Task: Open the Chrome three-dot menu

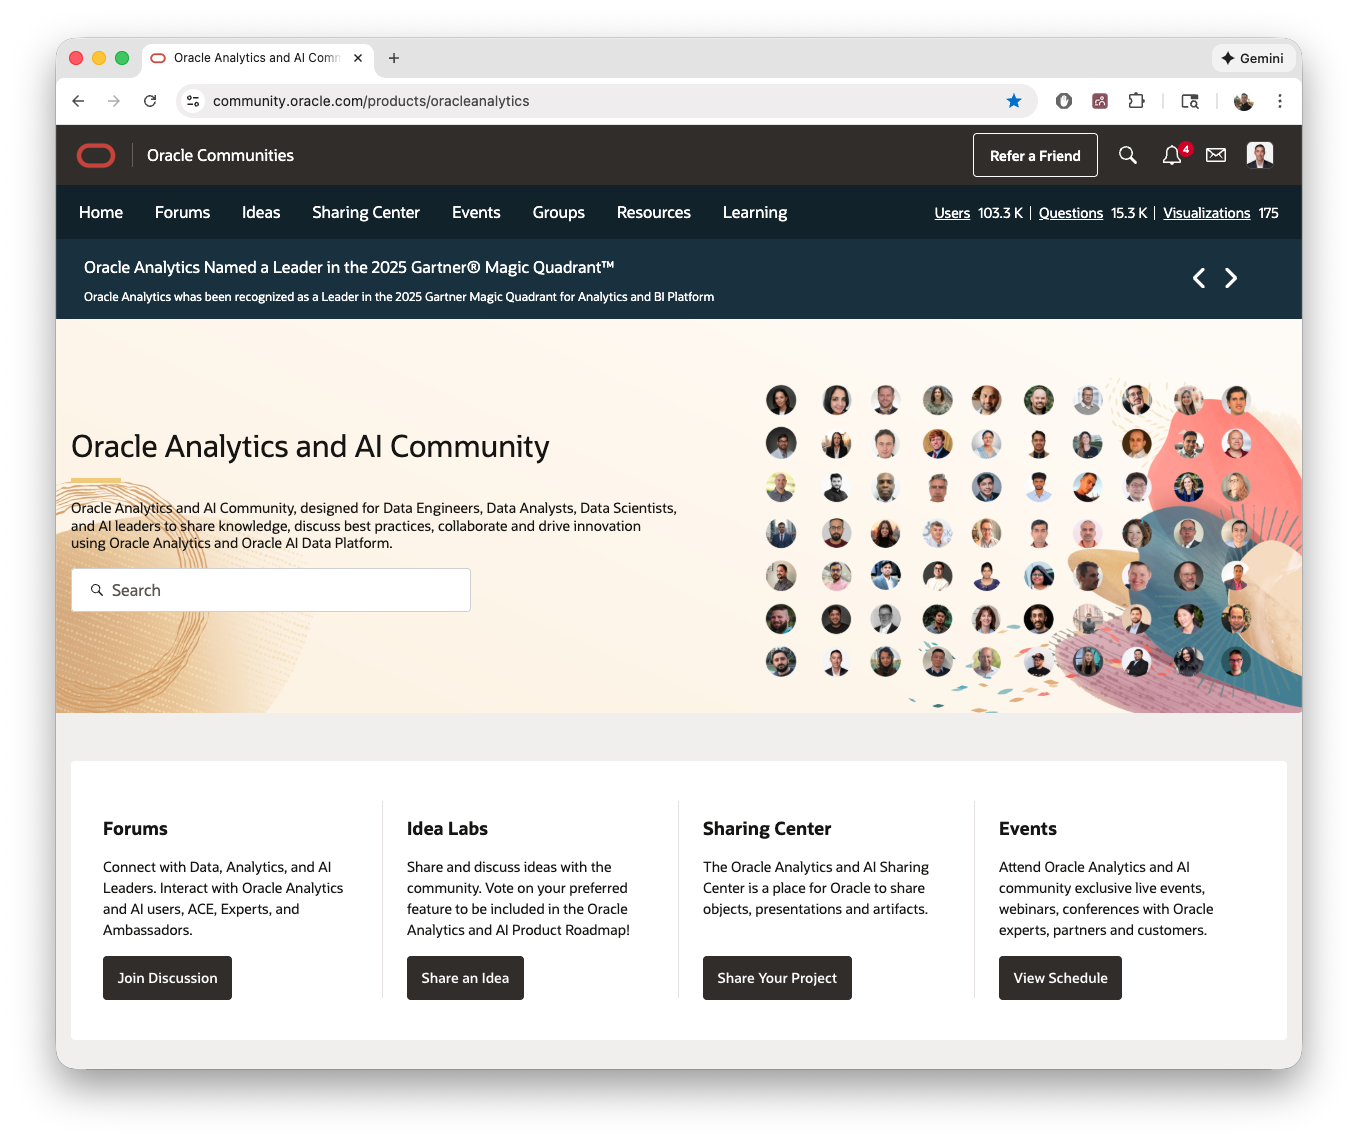Action: pos(1280,101)
